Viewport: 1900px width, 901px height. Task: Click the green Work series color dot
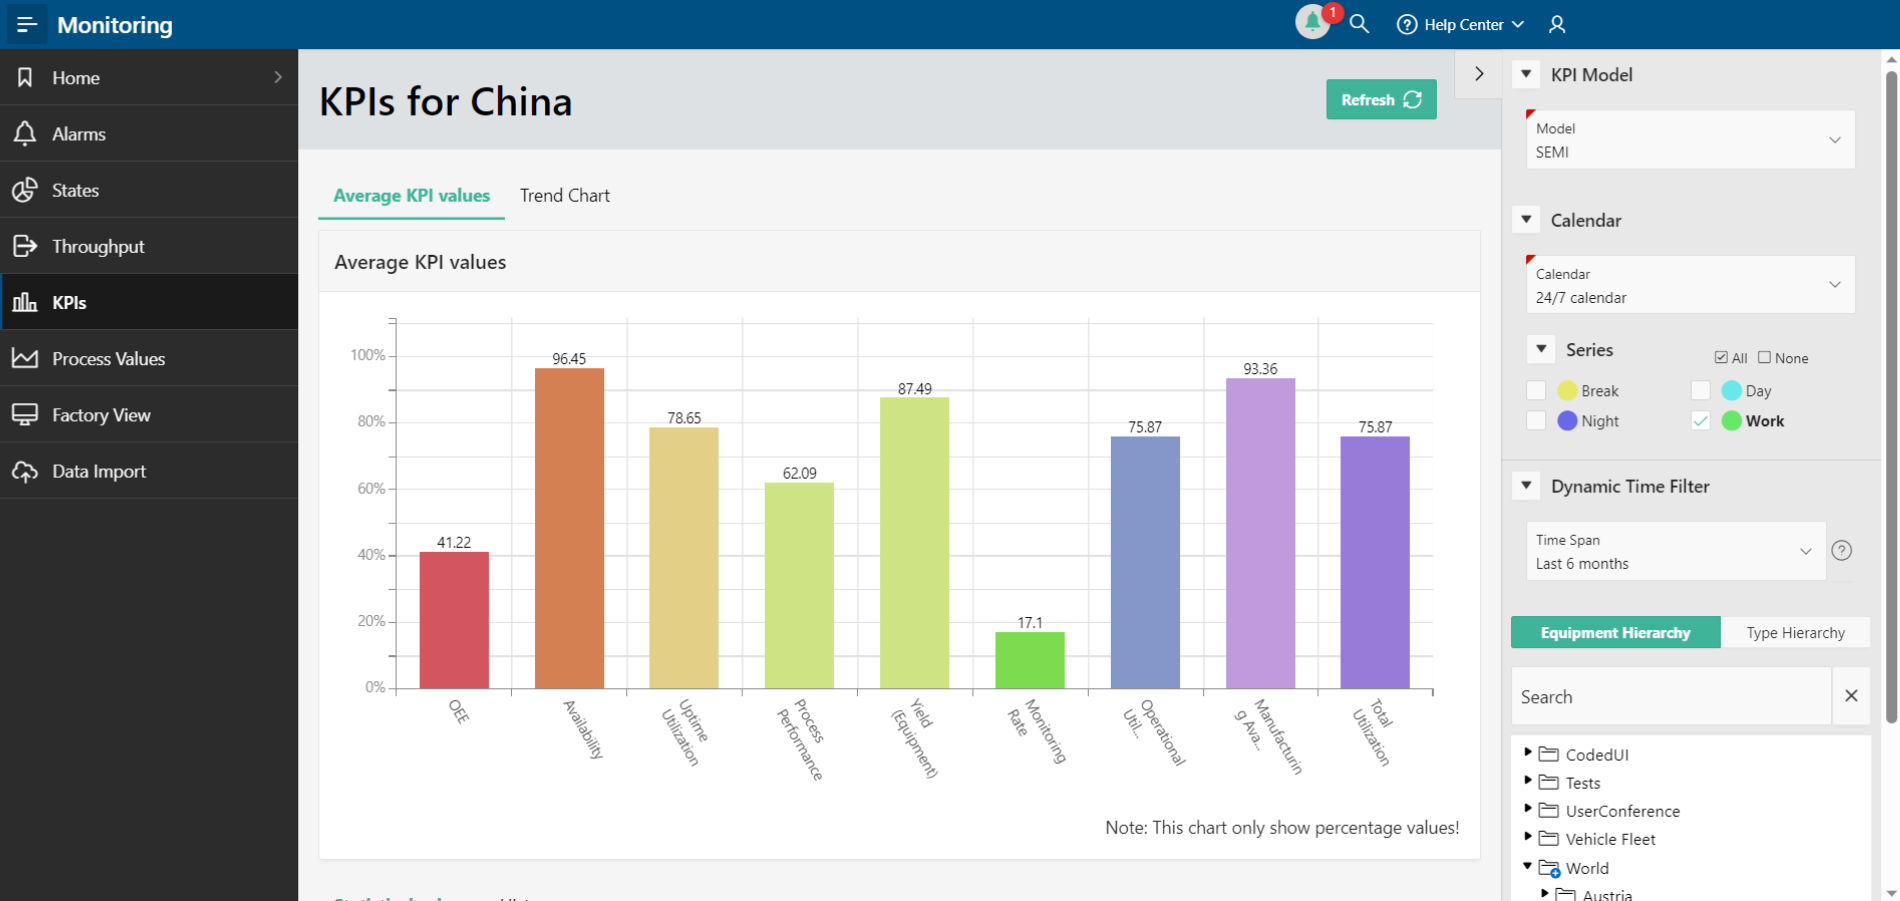pyautogui.click(x=1730, y=421)
